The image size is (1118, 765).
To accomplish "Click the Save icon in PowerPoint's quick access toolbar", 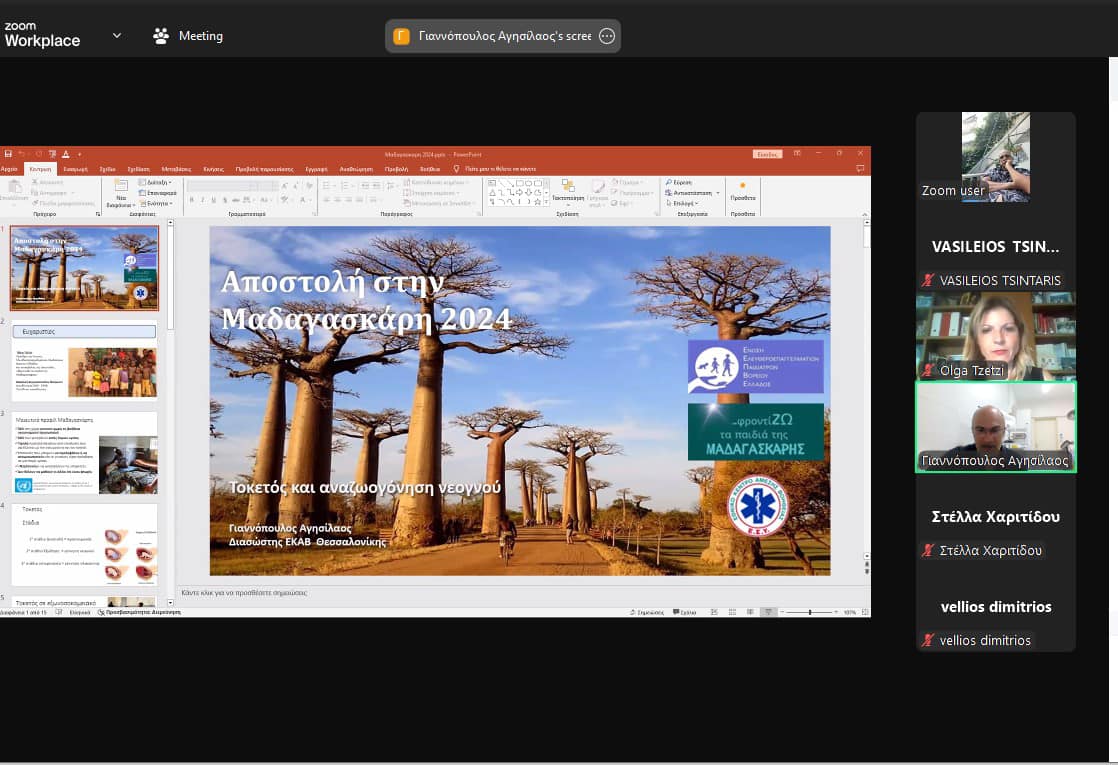I will click(8, 154).
